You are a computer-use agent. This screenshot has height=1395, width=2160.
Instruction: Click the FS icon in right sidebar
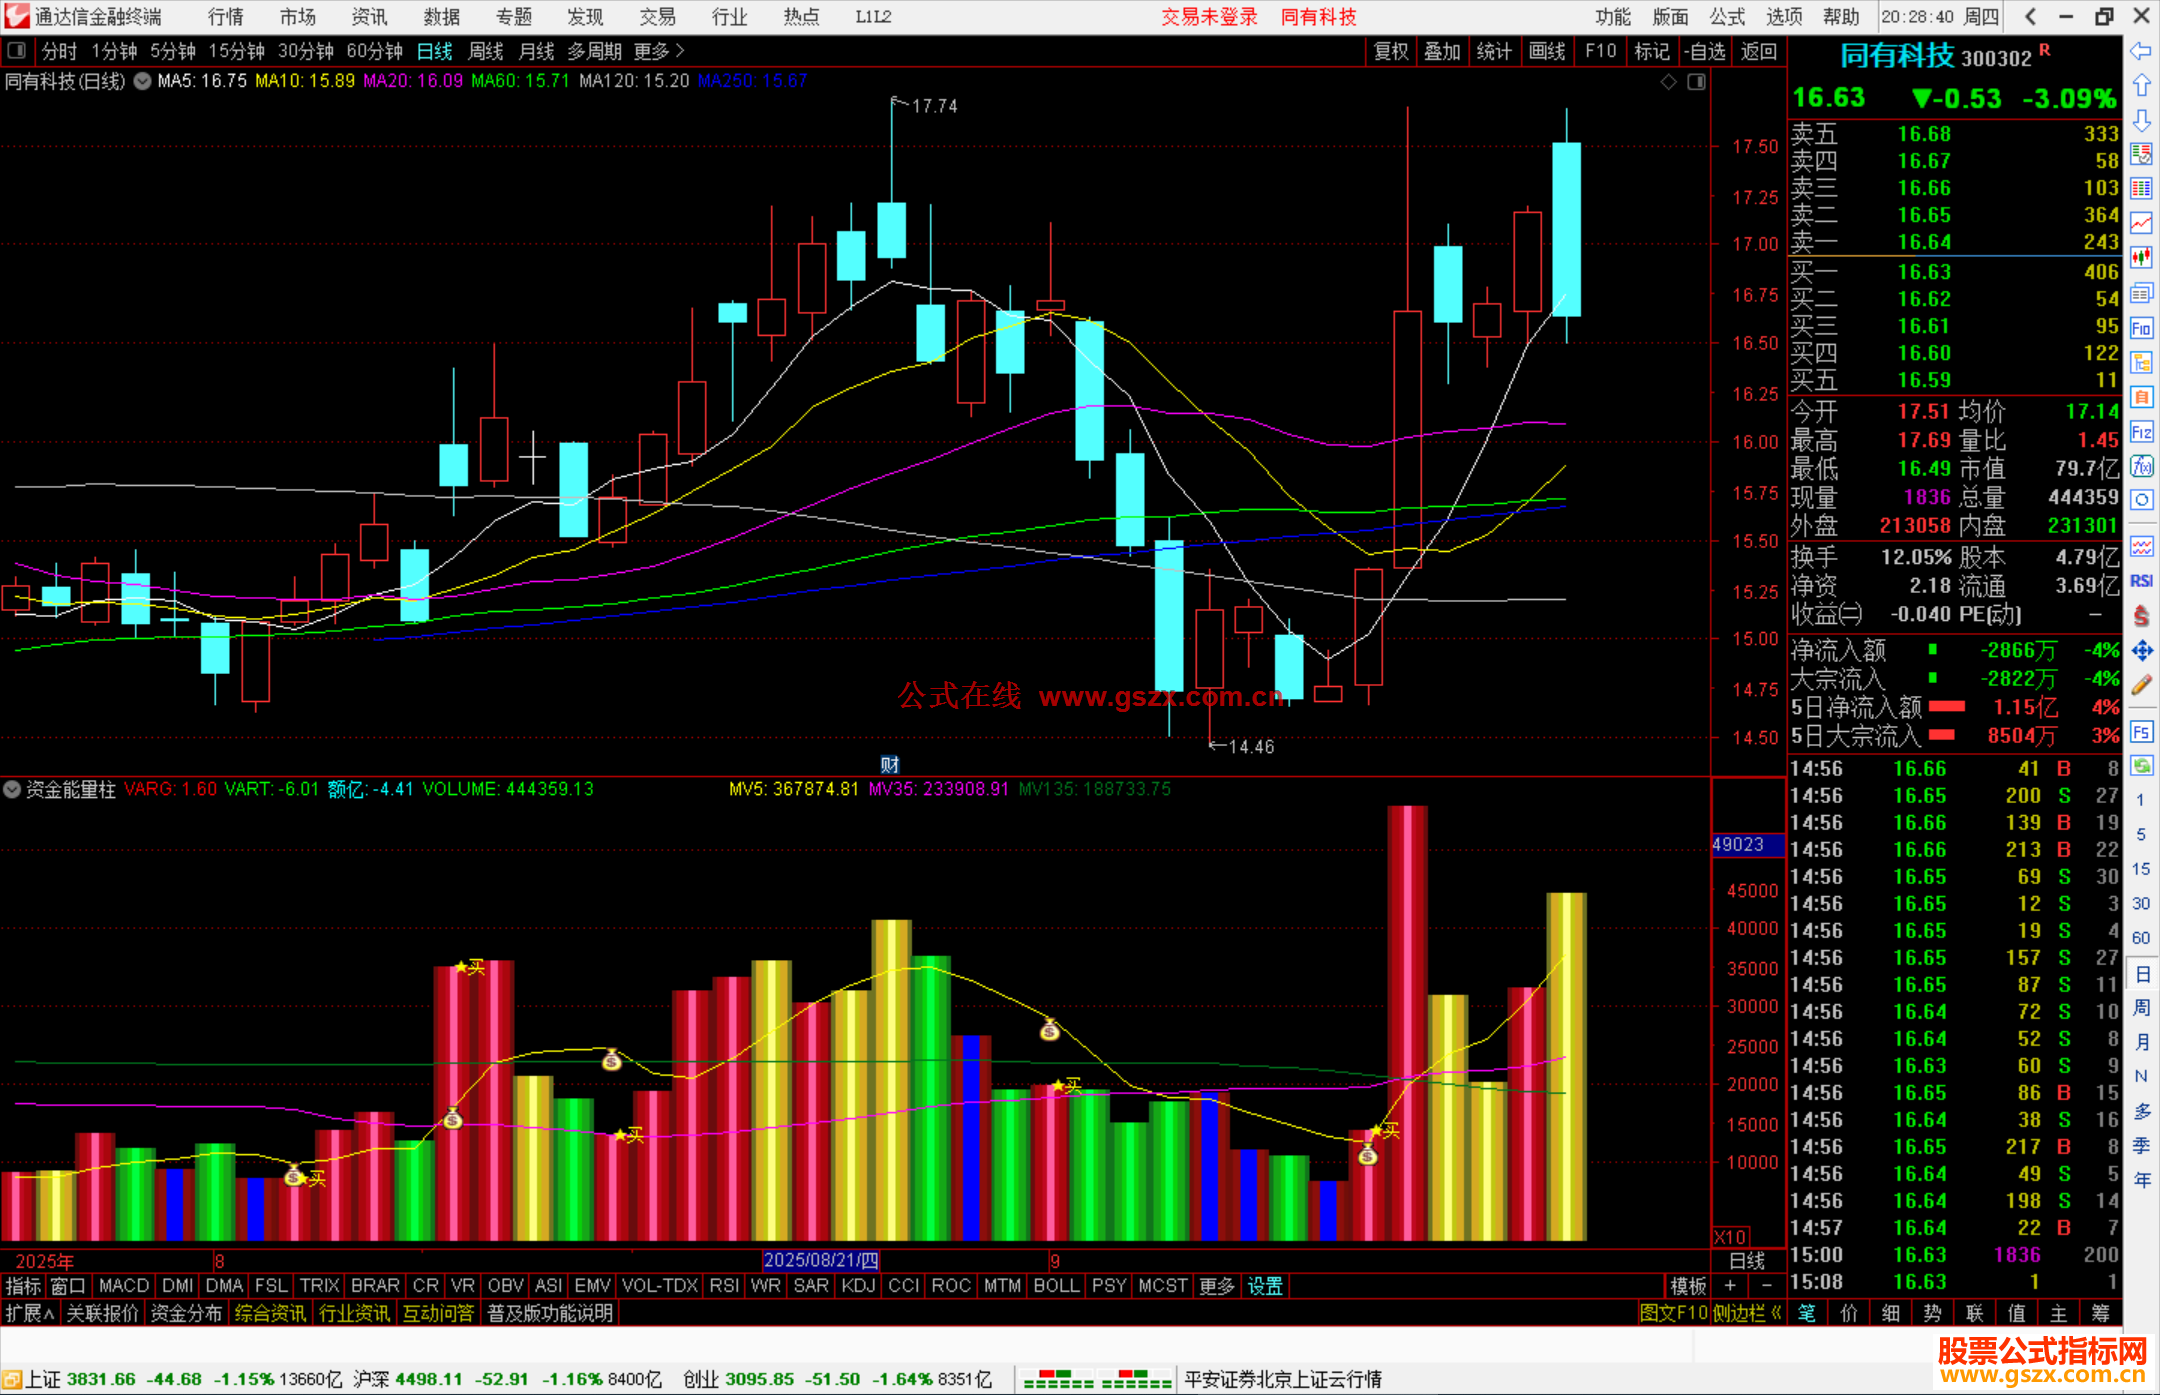click(2141, 732)
